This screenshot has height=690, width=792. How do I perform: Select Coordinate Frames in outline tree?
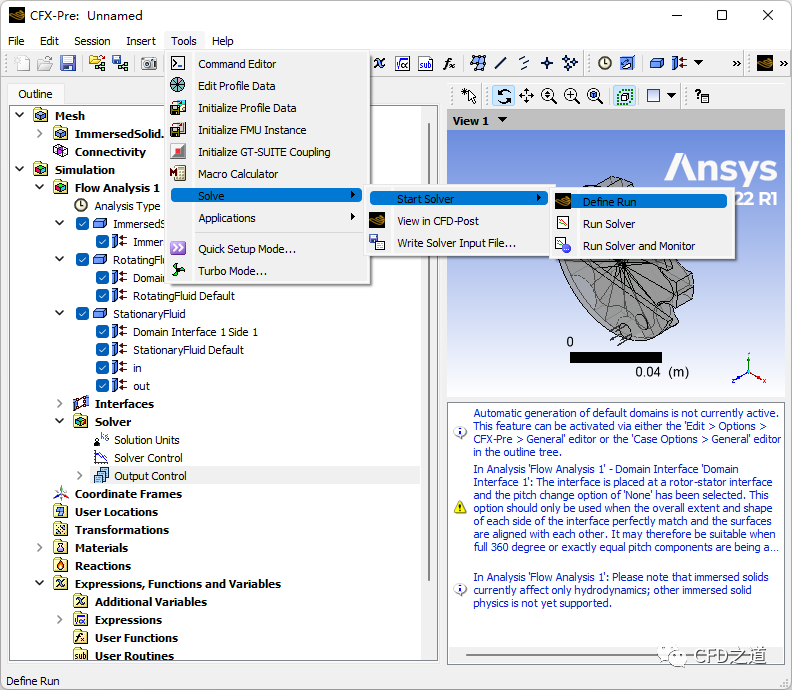click(x=128, y=494)
